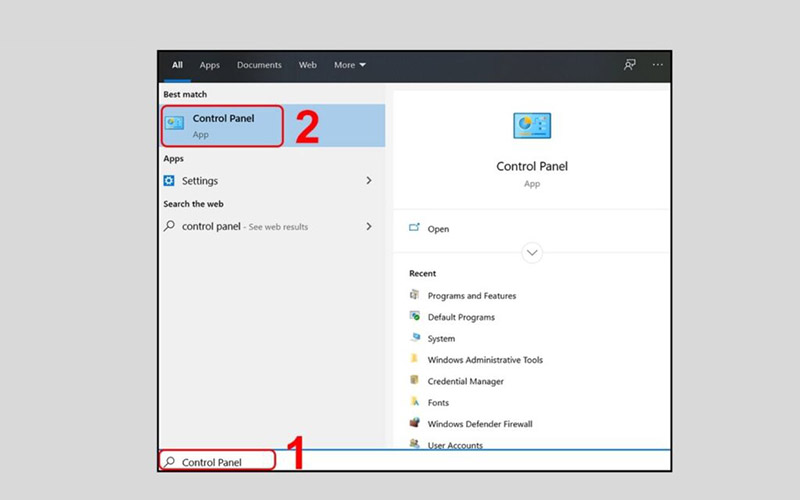Switch to the Web tab
The height and width of the screenshot is (500, 800).
pos(308,65)
